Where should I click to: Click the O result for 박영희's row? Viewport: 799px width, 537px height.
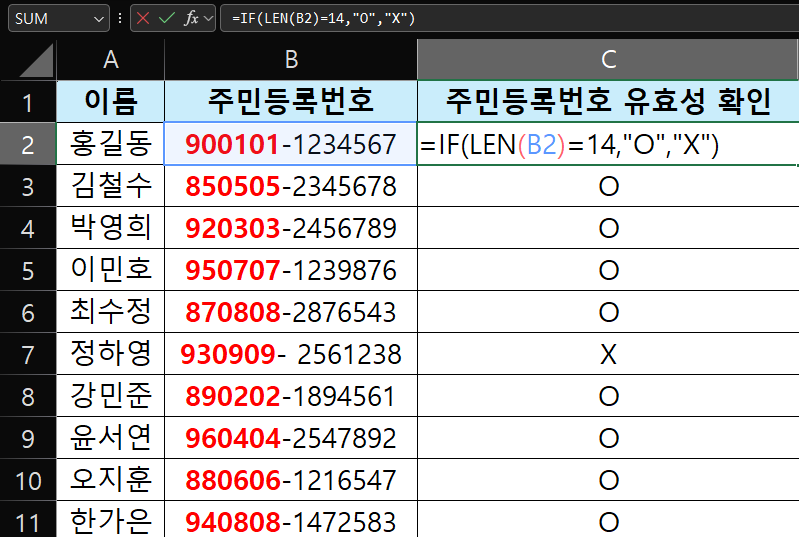608,228
